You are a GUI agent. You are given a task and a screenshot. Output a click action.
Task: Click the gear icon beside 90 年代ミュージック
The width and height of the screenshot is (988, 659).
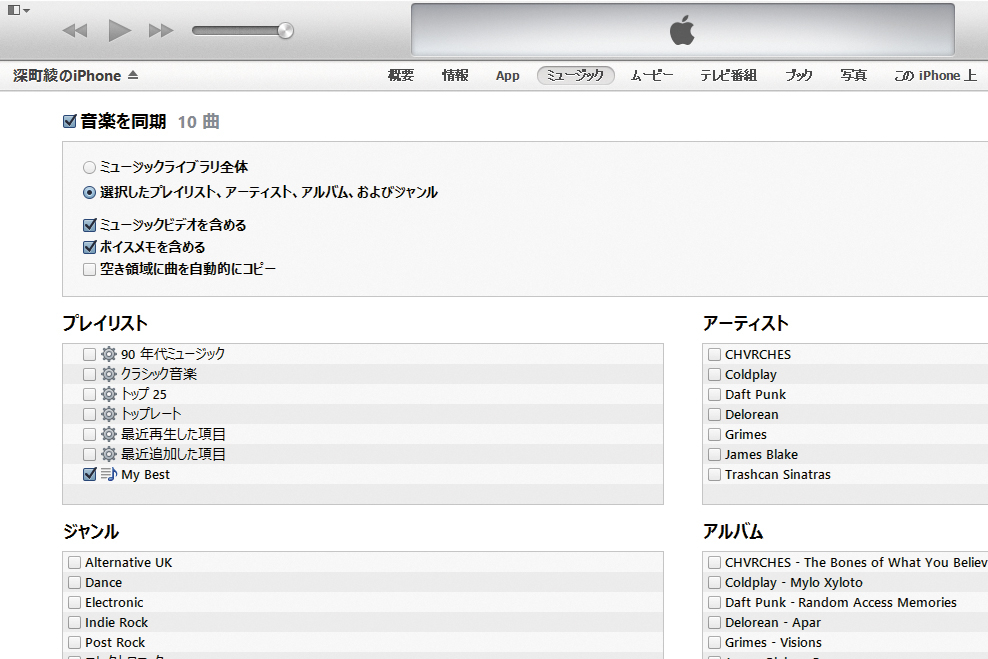click(109, 354)
